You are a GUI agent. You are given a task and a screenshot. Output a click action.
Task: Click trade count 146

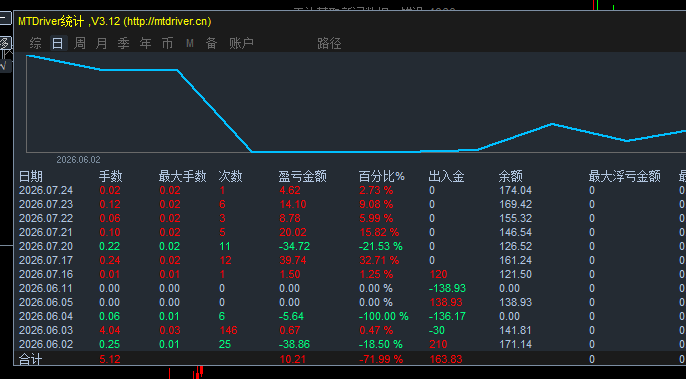coord(228,330)
